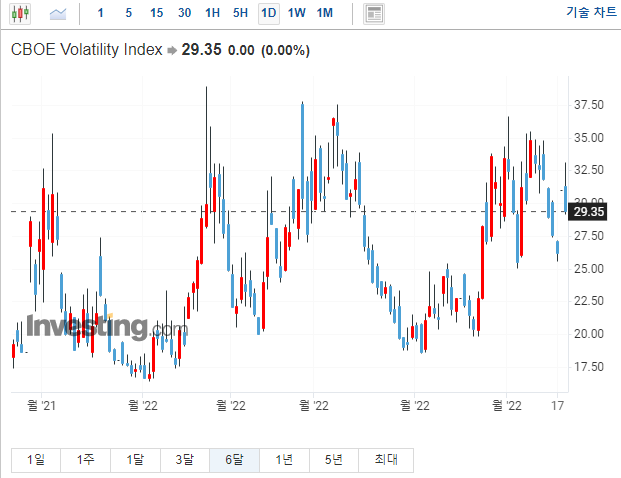Select the 5H interval
The image size is (621, 478).
(240, 13)
